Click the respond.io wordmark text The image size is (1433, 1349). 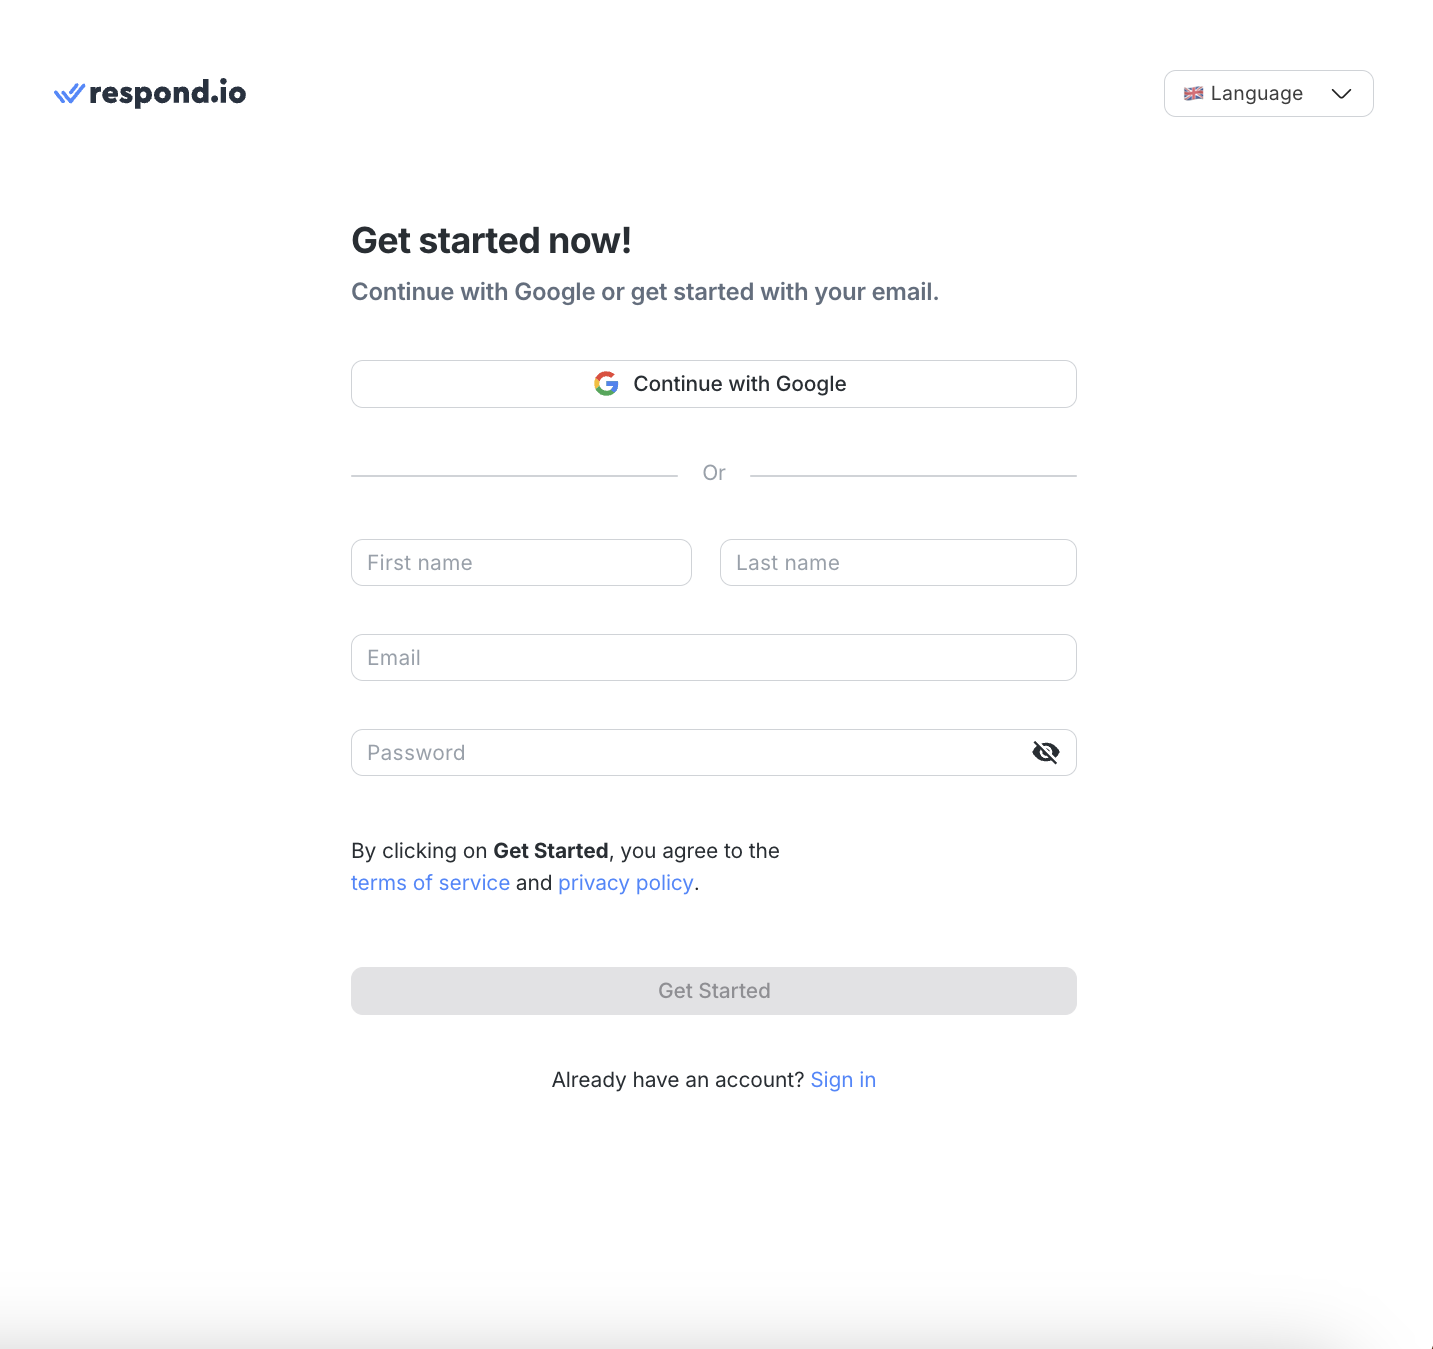(x=167, y=93)
